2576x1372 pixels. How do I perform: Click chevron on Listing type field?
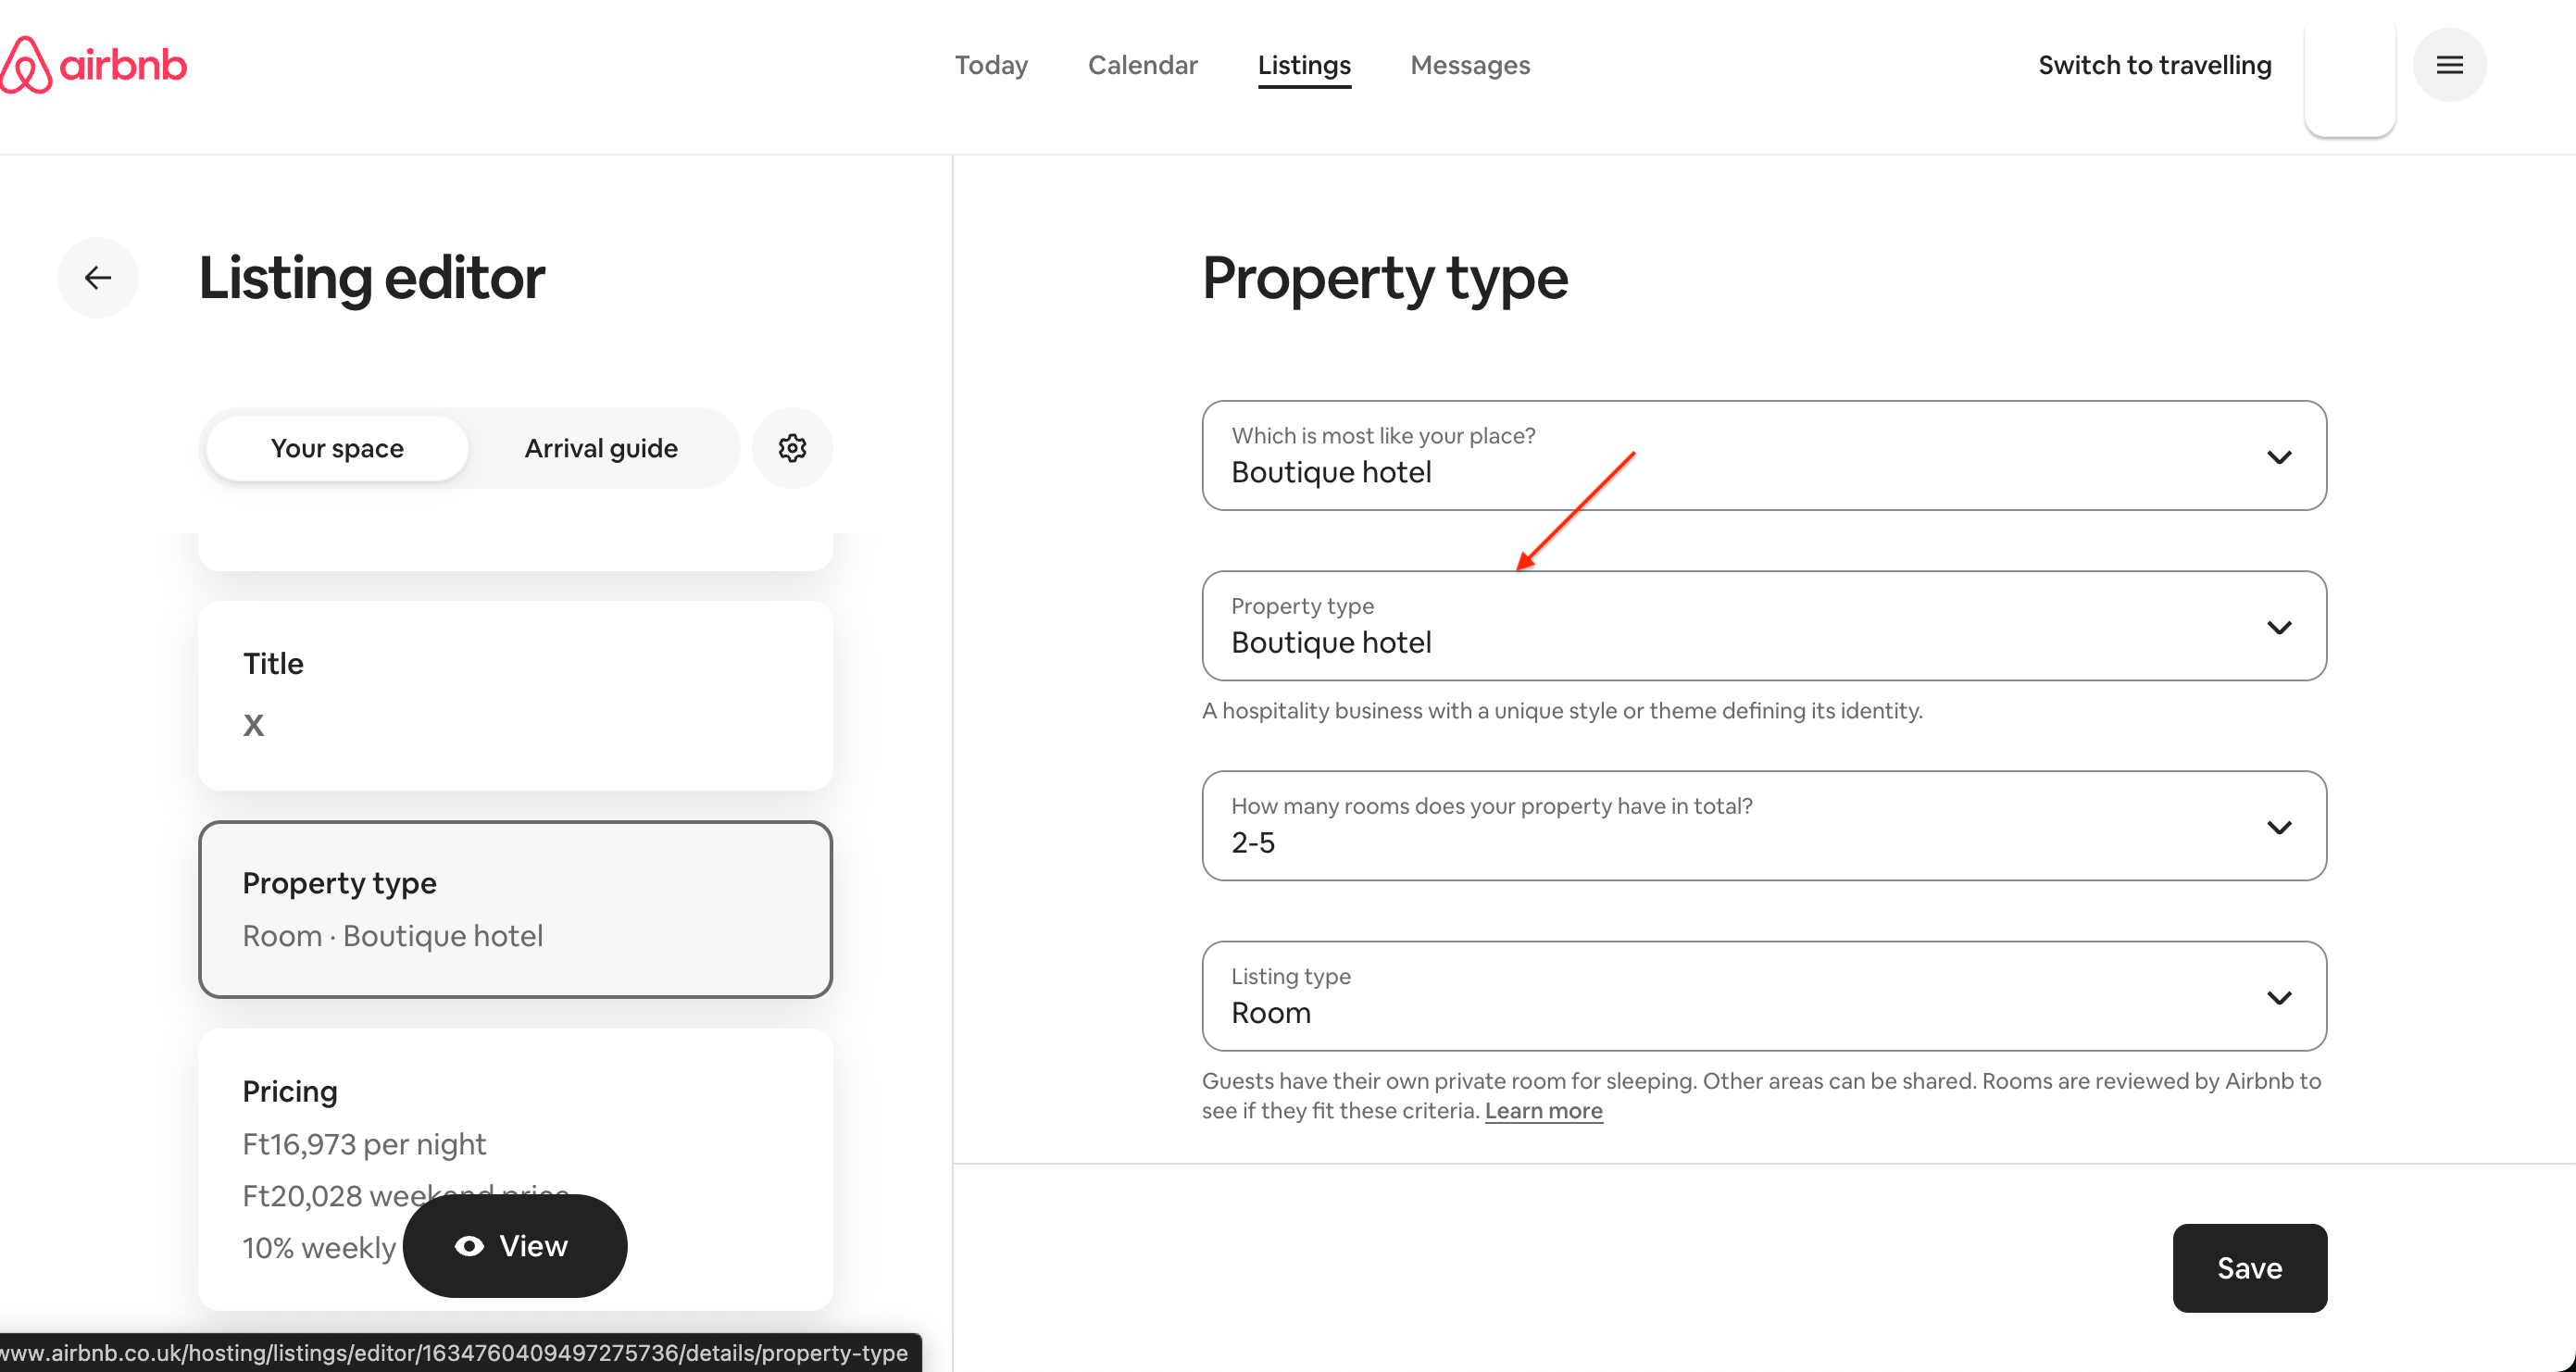click(2279, 998)
